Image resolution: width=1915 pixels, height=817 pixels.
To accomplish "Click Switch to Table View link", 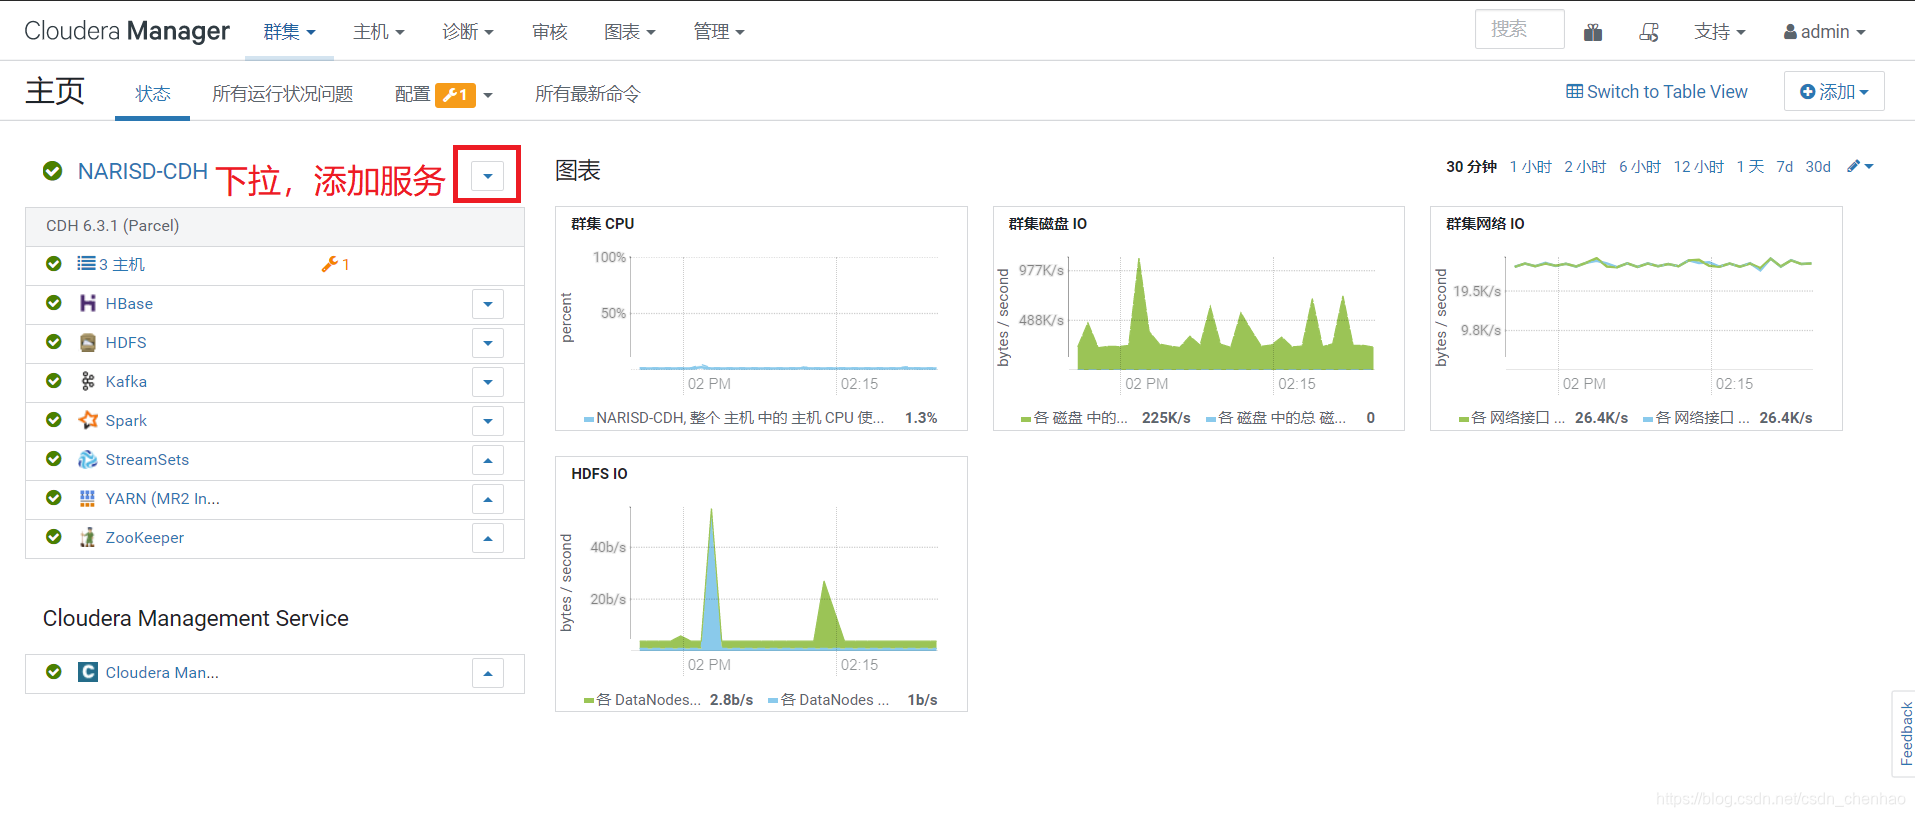I will (x=1657, y=92).
